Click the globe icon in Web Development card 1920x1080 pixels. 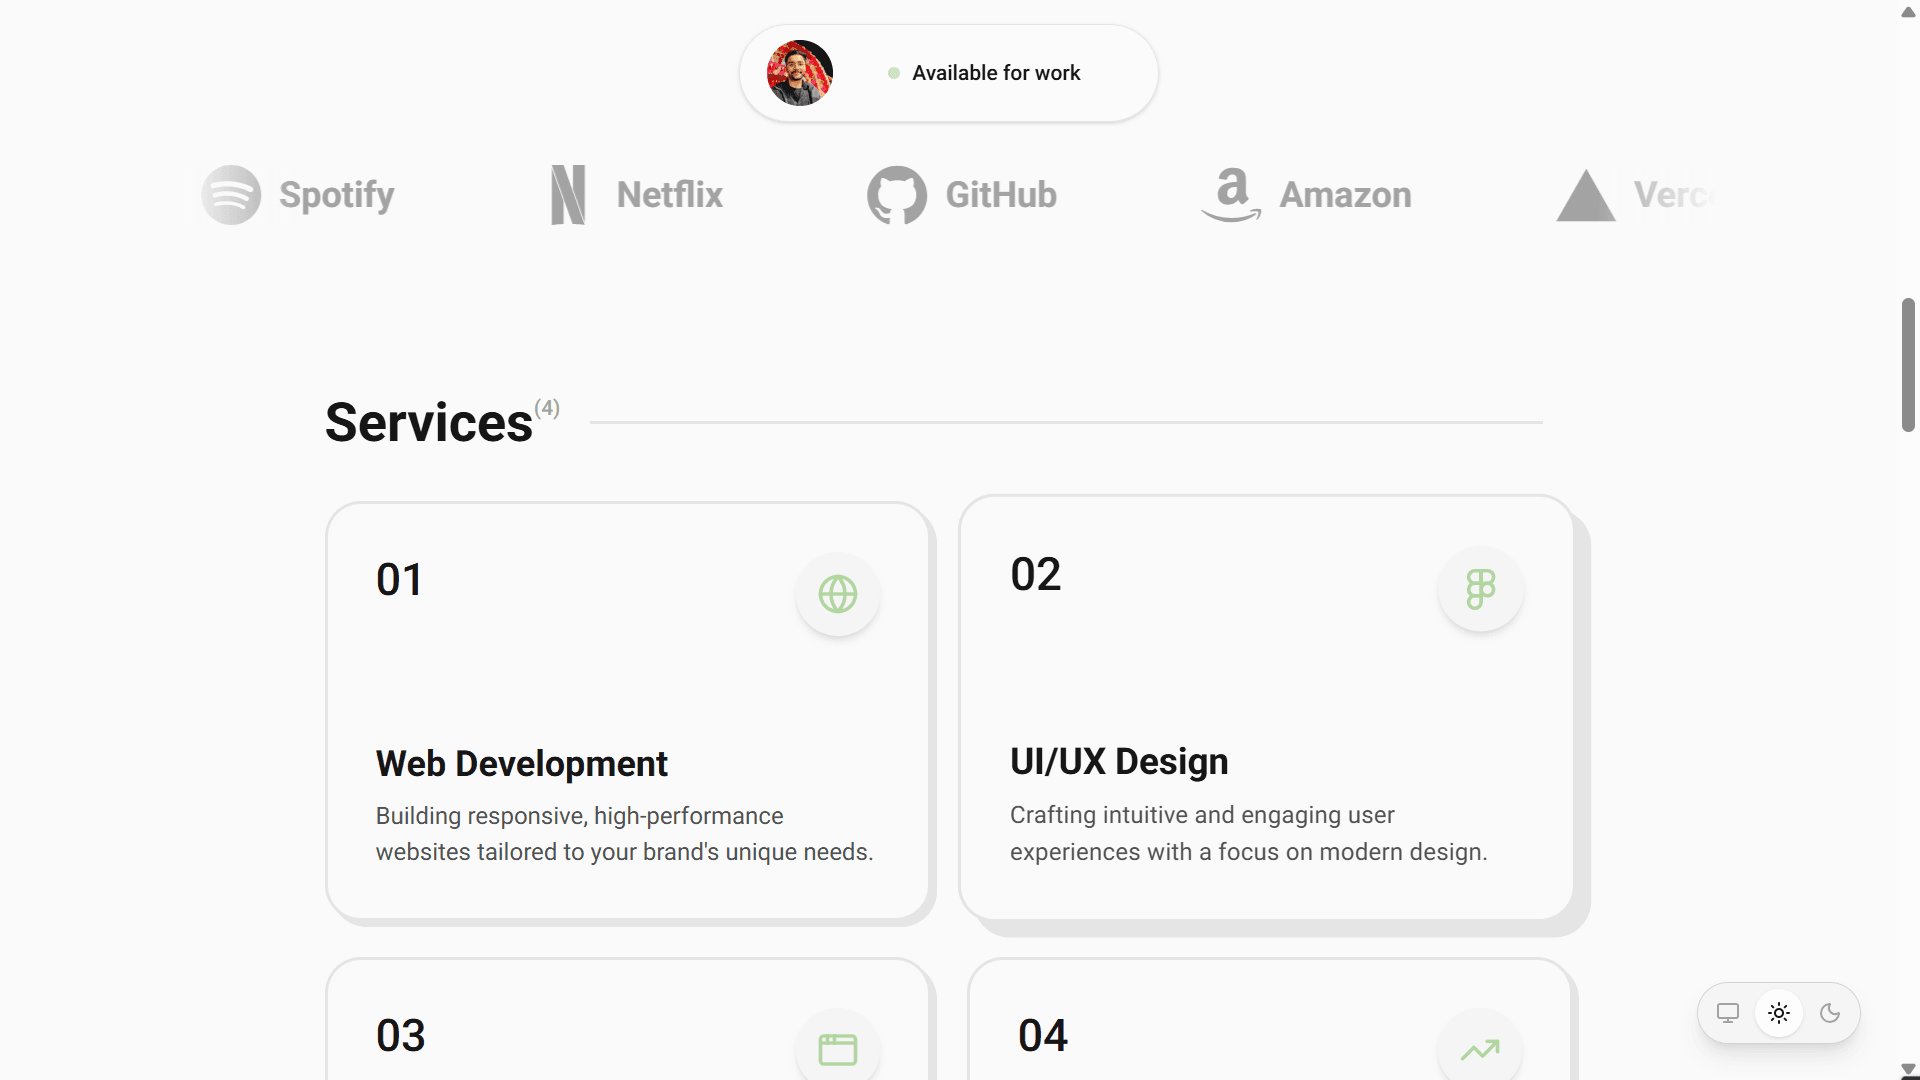pyautogui.click(x=838, y=594)
